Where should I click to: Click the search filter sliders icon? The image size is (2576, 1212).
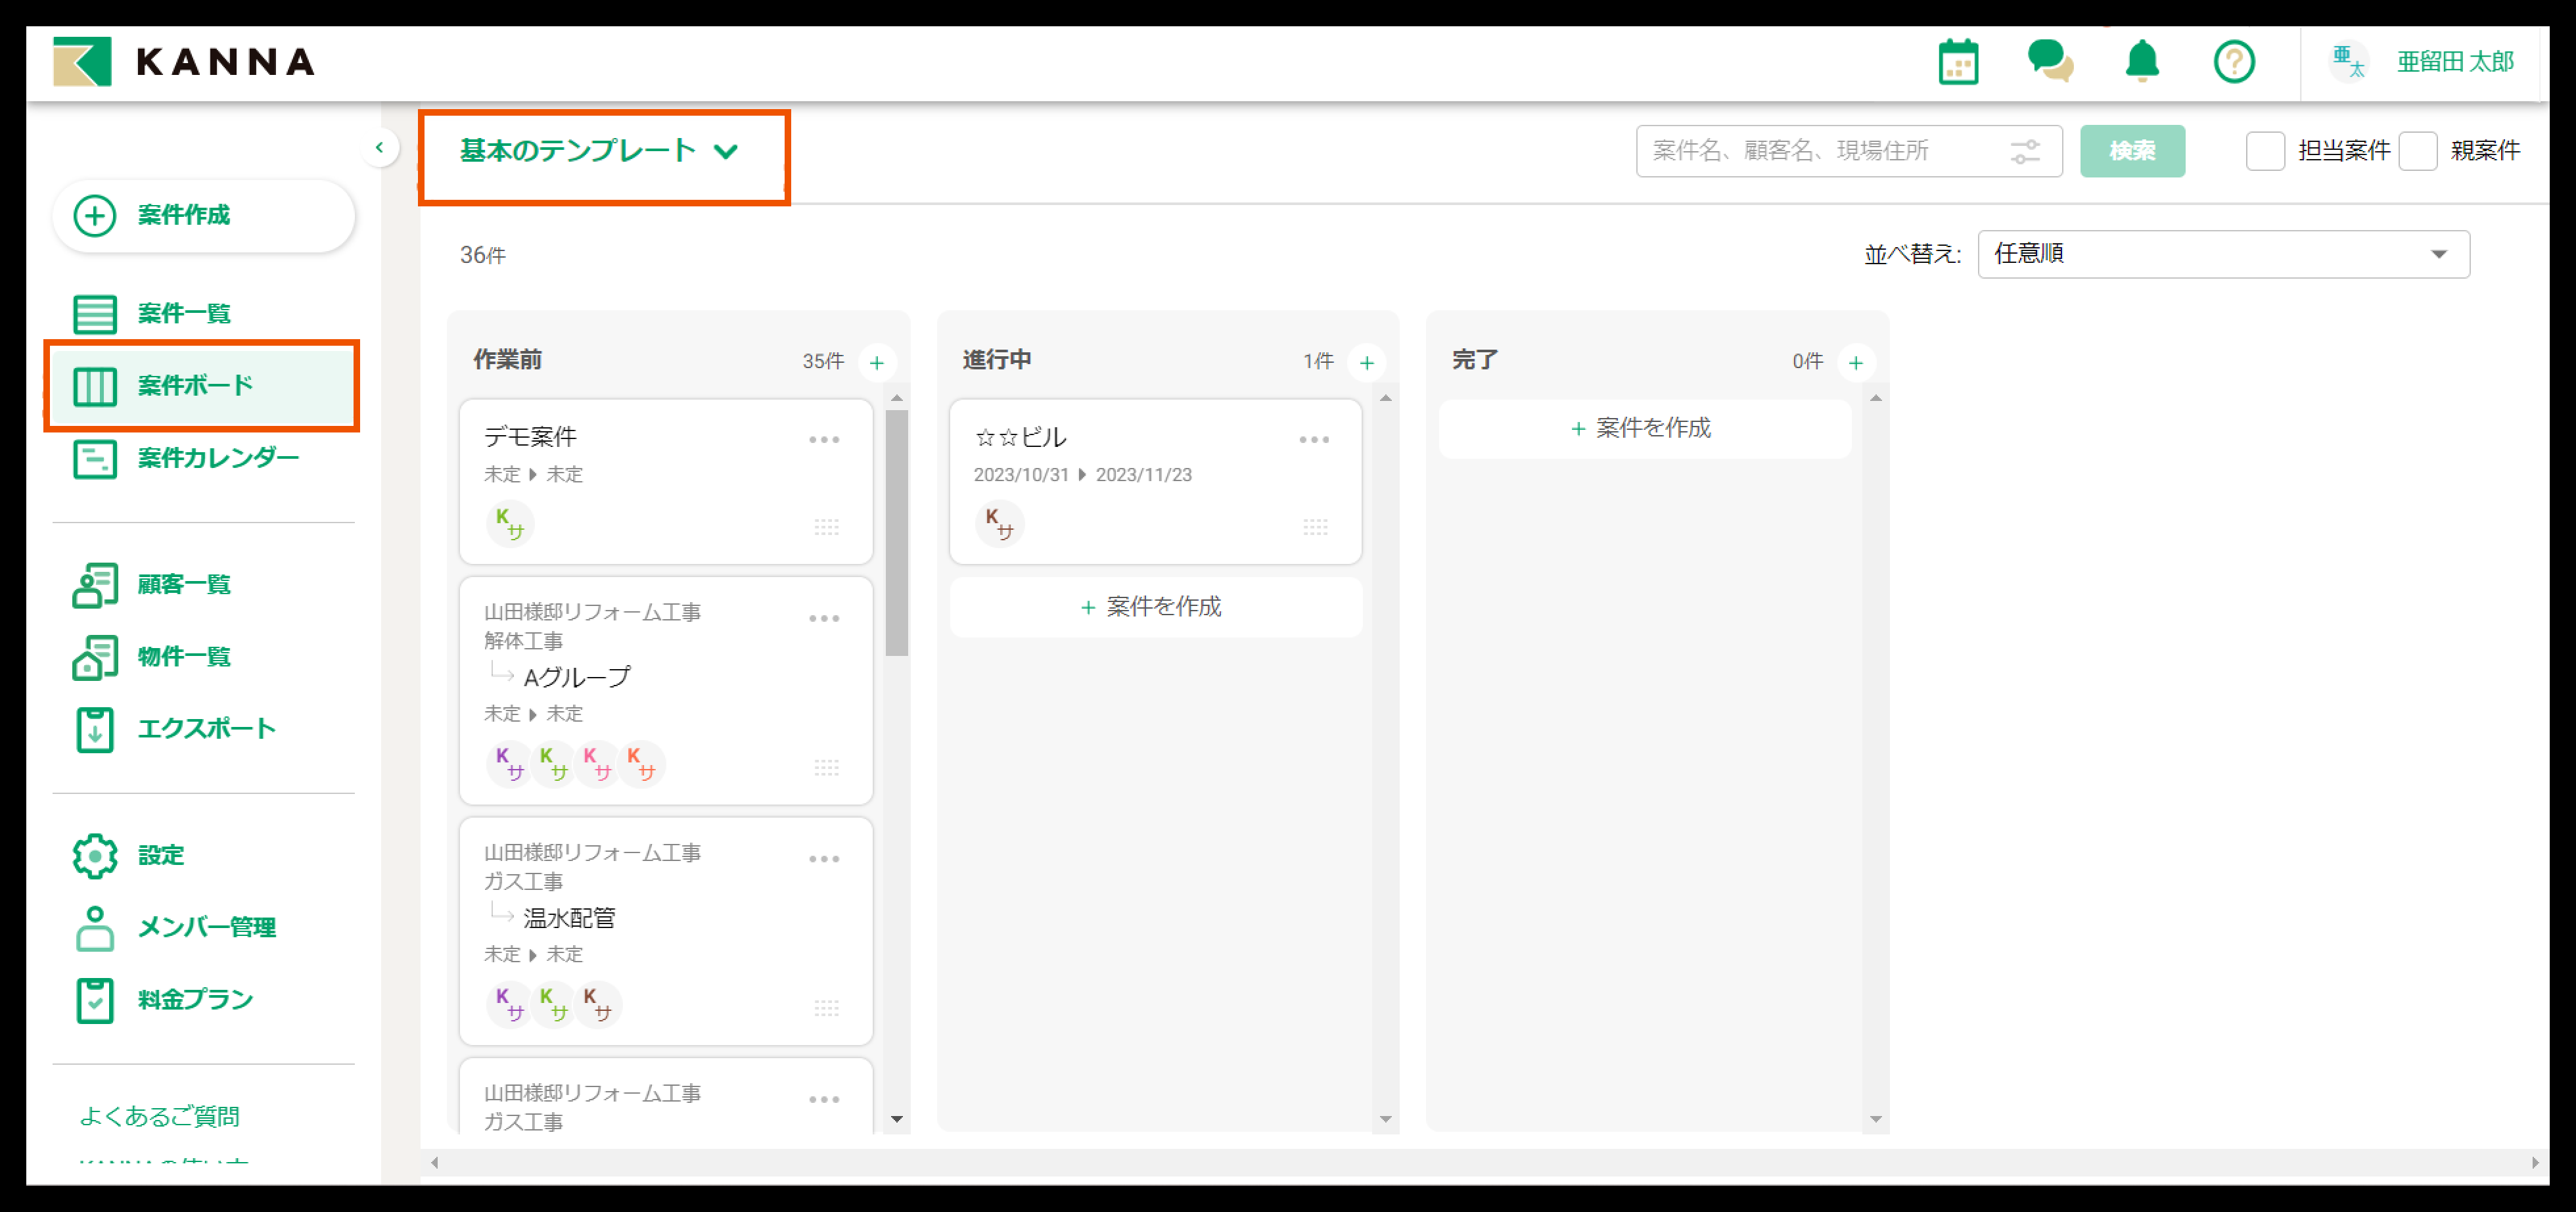pyautogui.click(x=2025, y=151)
